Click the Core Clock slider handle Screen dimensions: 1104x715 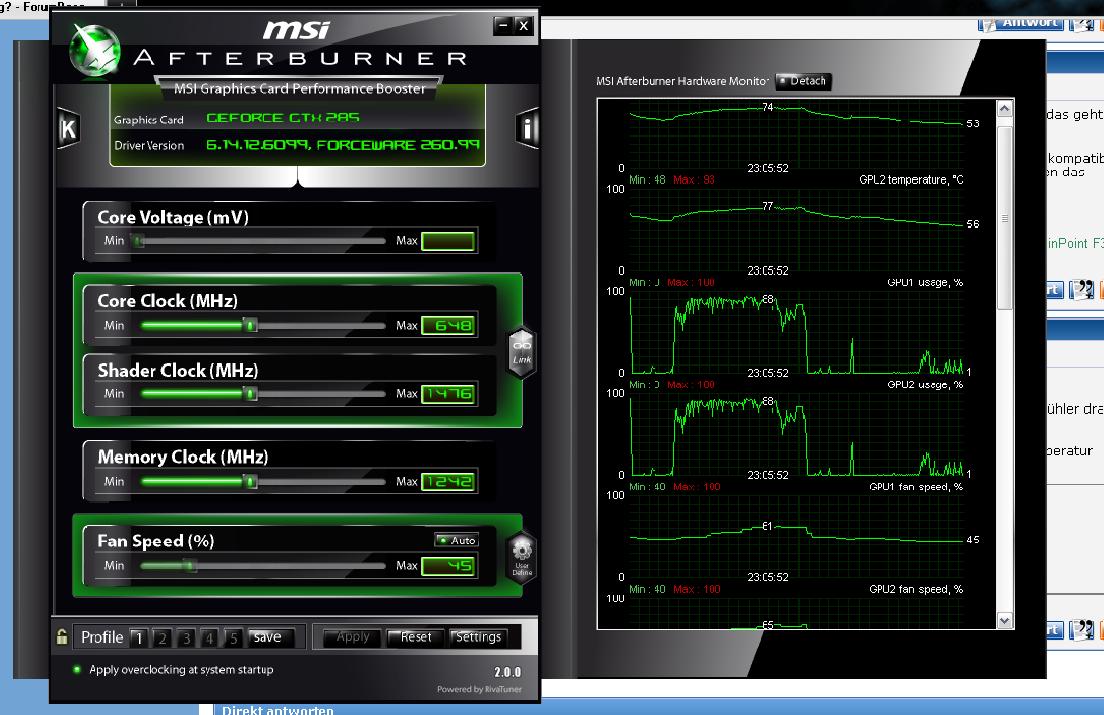click(x=250, y=325)
